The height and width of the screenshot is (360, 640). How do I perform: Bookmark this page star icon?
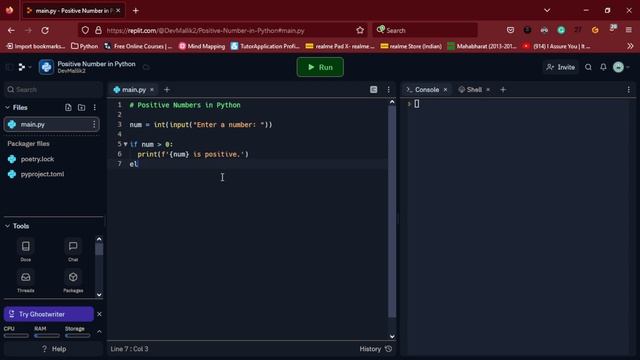click(360, 30)
